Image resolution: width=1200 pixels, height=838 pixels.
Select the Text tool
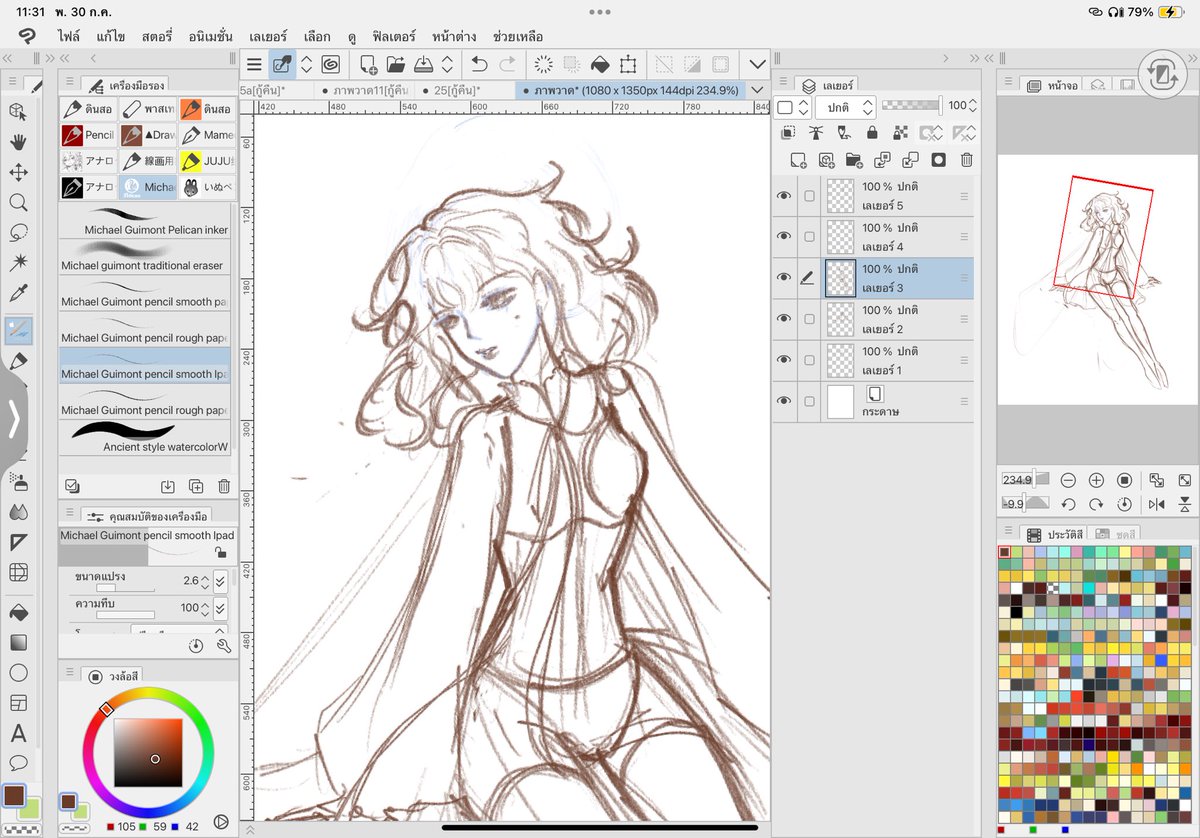tap(18, 734)
